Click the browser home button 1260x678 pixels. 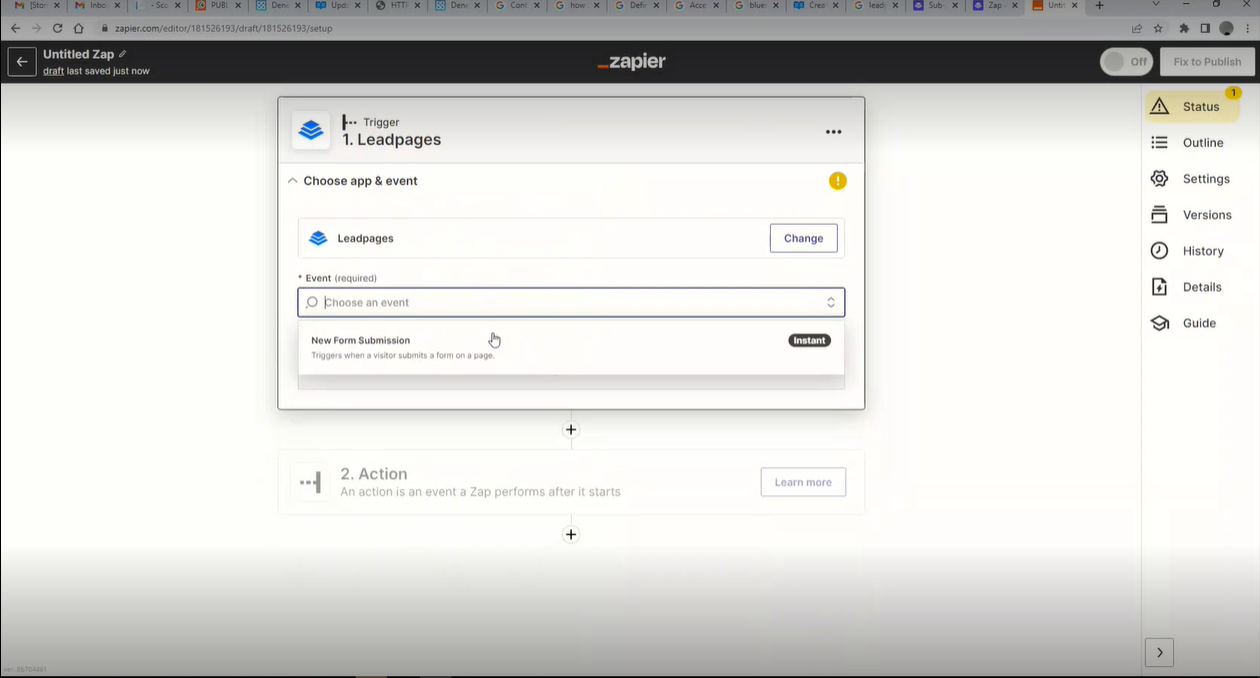click(x=78, y=28)
